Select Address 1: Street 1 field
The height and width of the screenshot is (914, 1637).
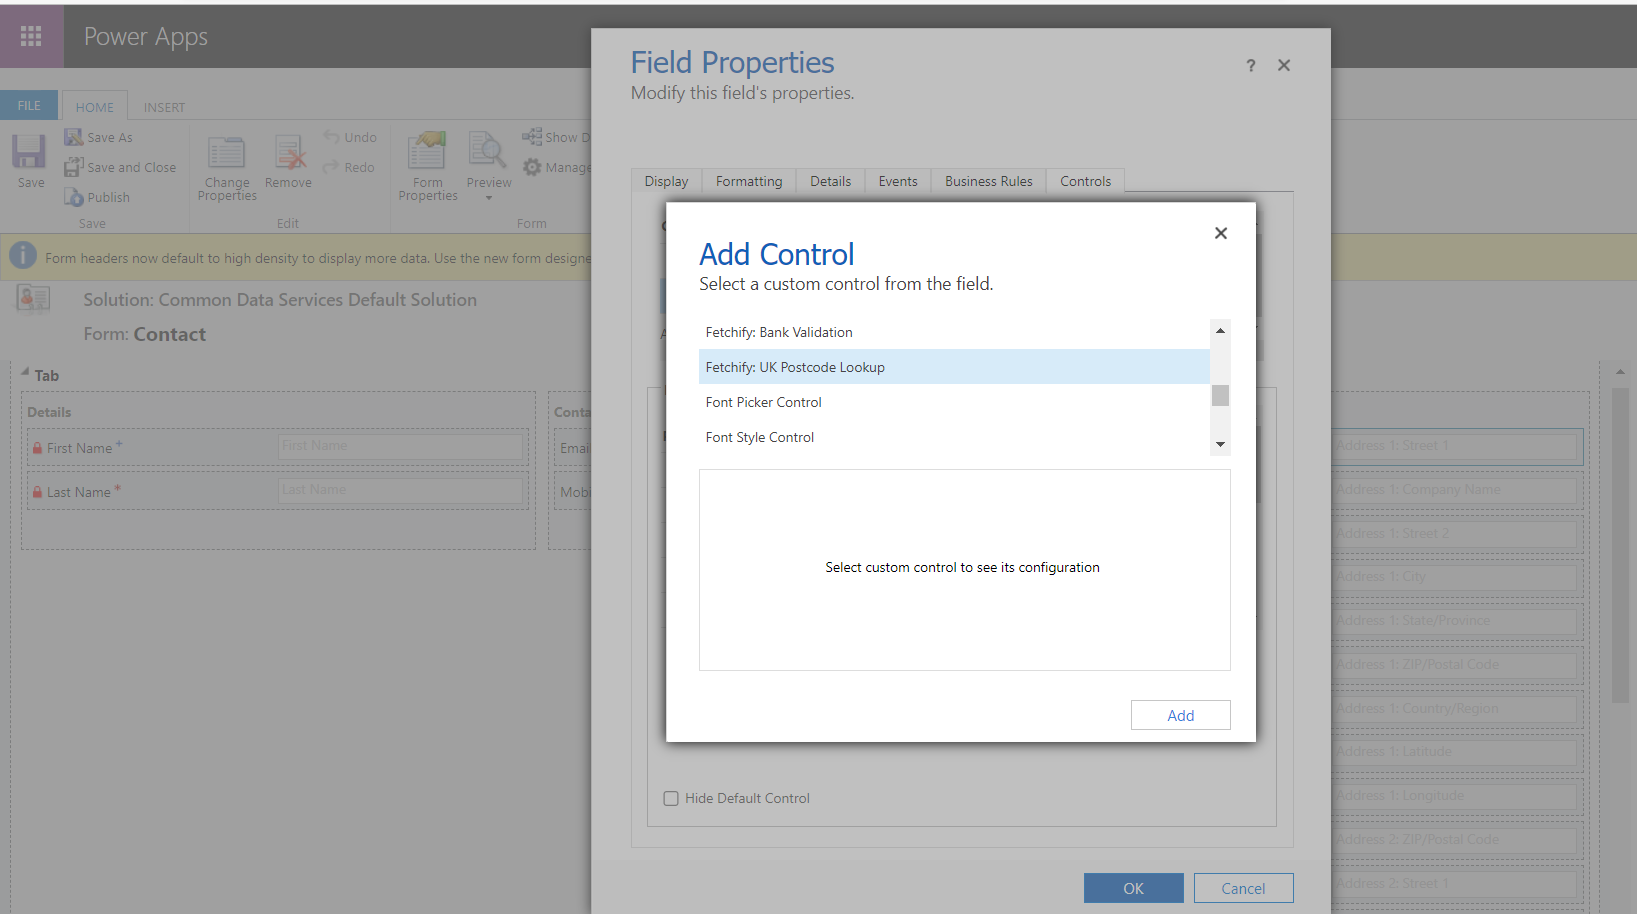[1457, 446]
